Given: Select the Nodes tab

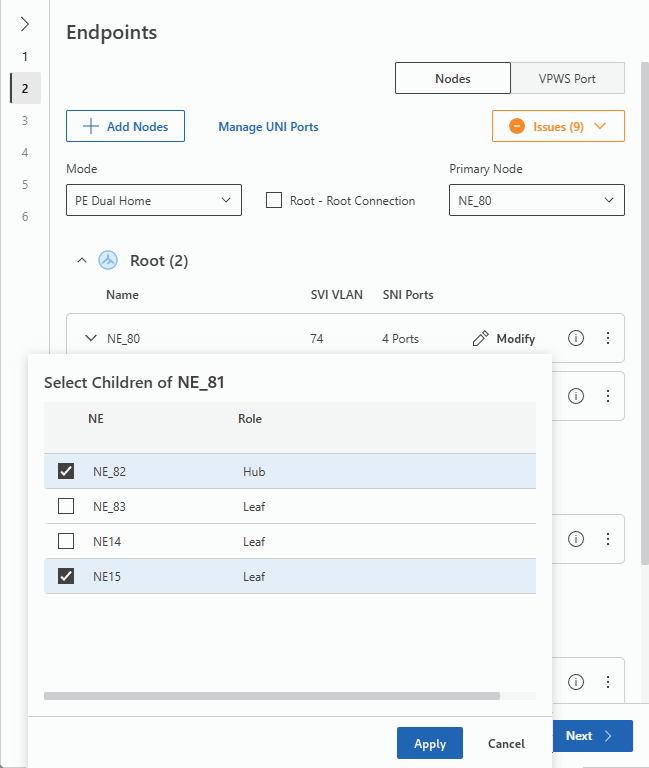Looking at the screenshot, I should click(x=453, y=78).
